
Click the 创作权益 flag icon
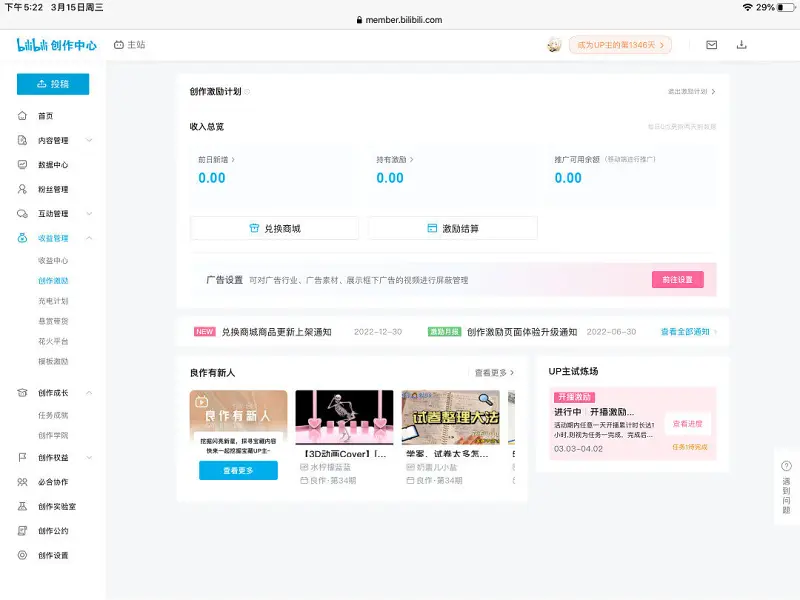click(22, 457)
